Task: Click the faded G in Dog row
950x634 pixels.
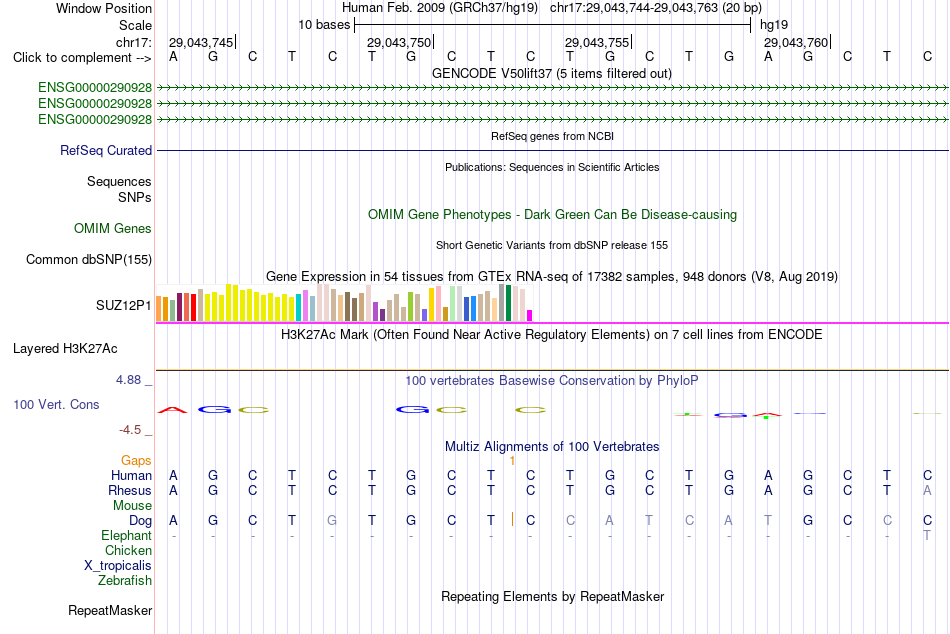Action: tap(332, 520)
